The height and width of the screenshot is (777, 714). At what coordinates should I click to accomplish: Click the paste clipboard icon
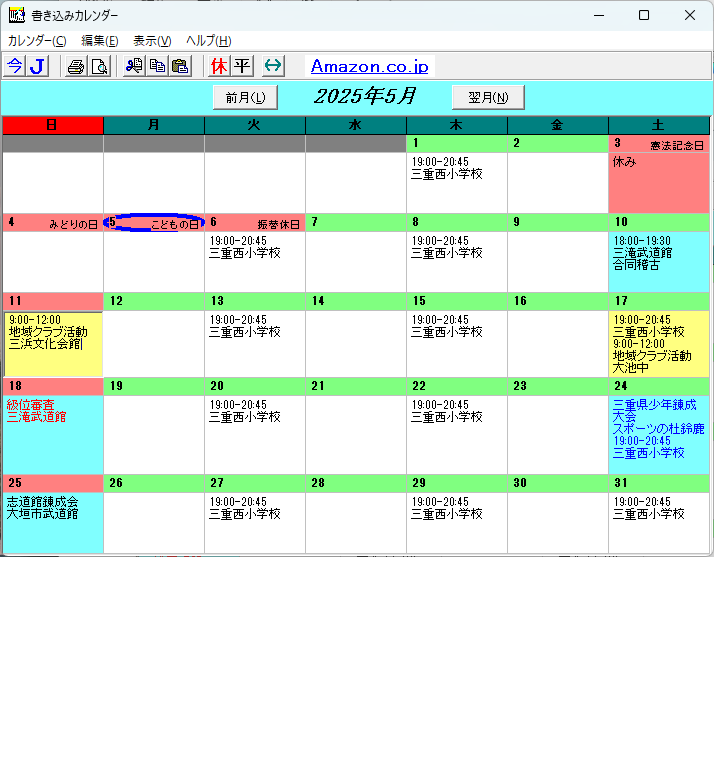point(180,66)
